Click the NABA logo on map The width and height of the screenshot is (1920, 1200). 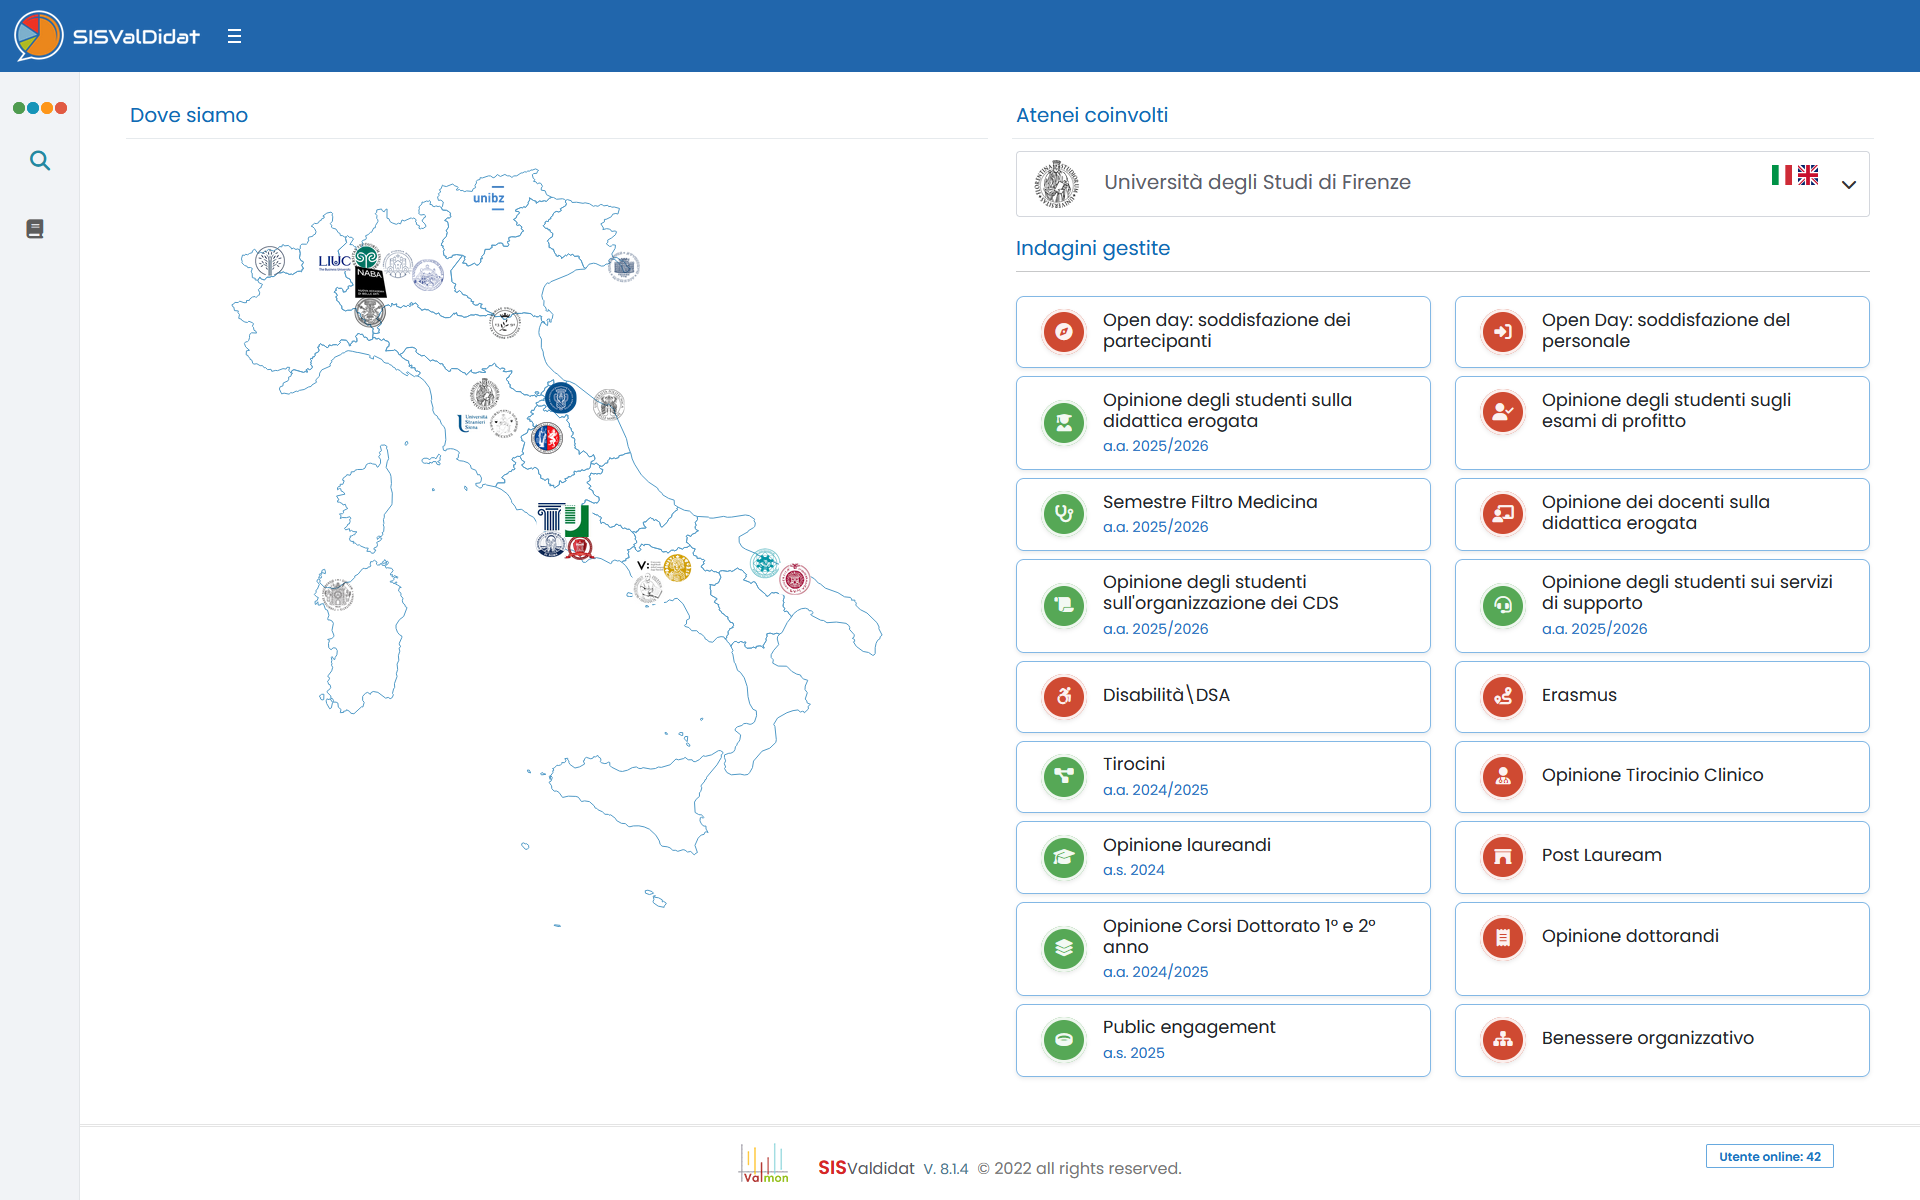pos(370,282)
